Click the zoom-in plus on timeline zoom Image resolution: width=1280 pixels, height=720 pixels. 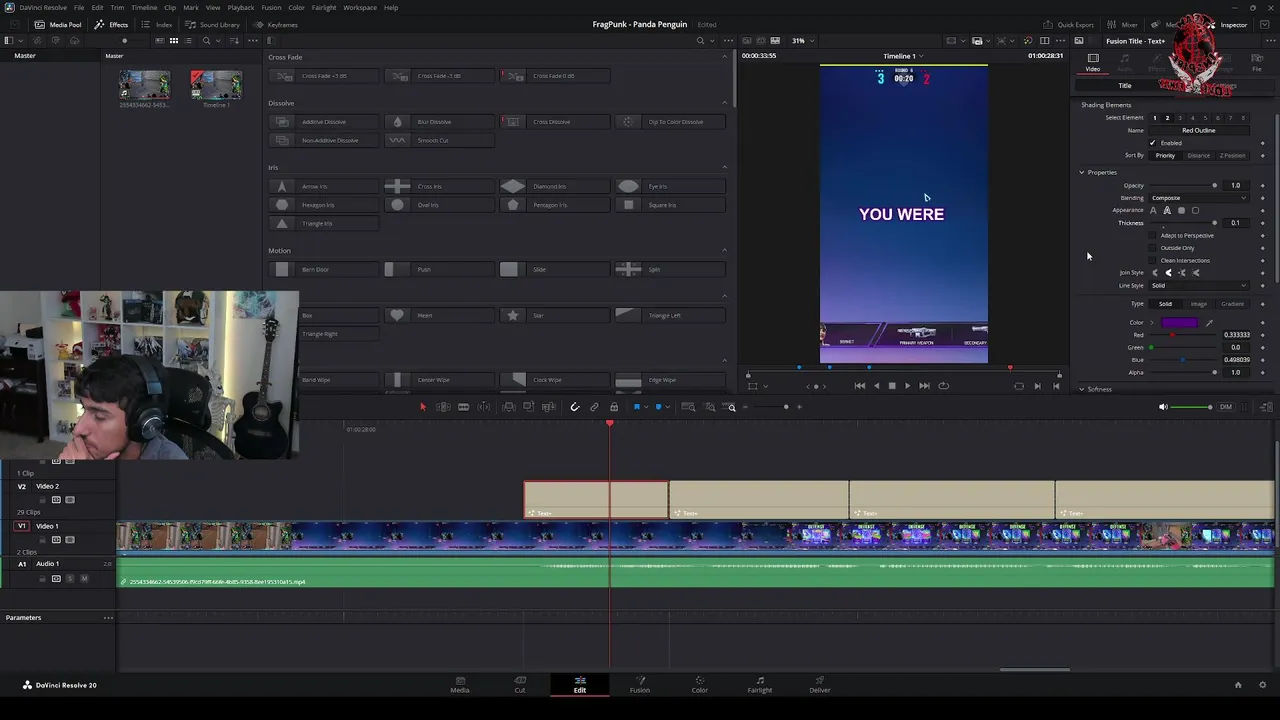(799, 407)
